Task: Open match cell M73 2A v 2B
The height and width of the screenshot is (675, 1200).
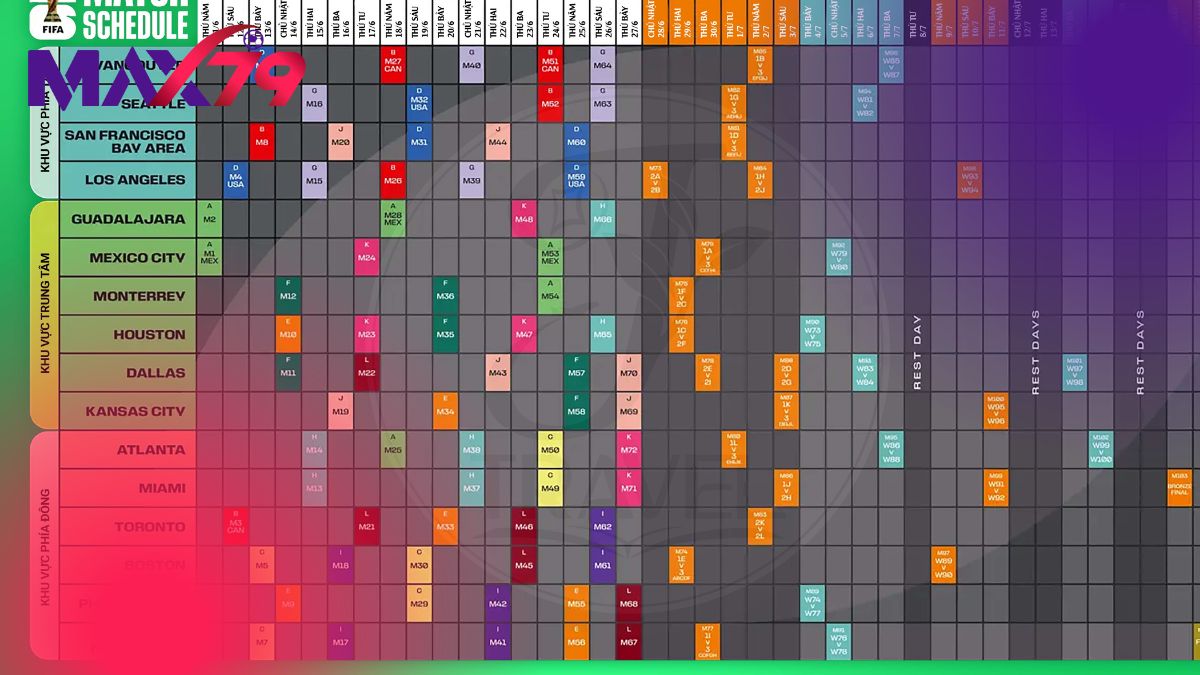Action: tap(655, 180)
